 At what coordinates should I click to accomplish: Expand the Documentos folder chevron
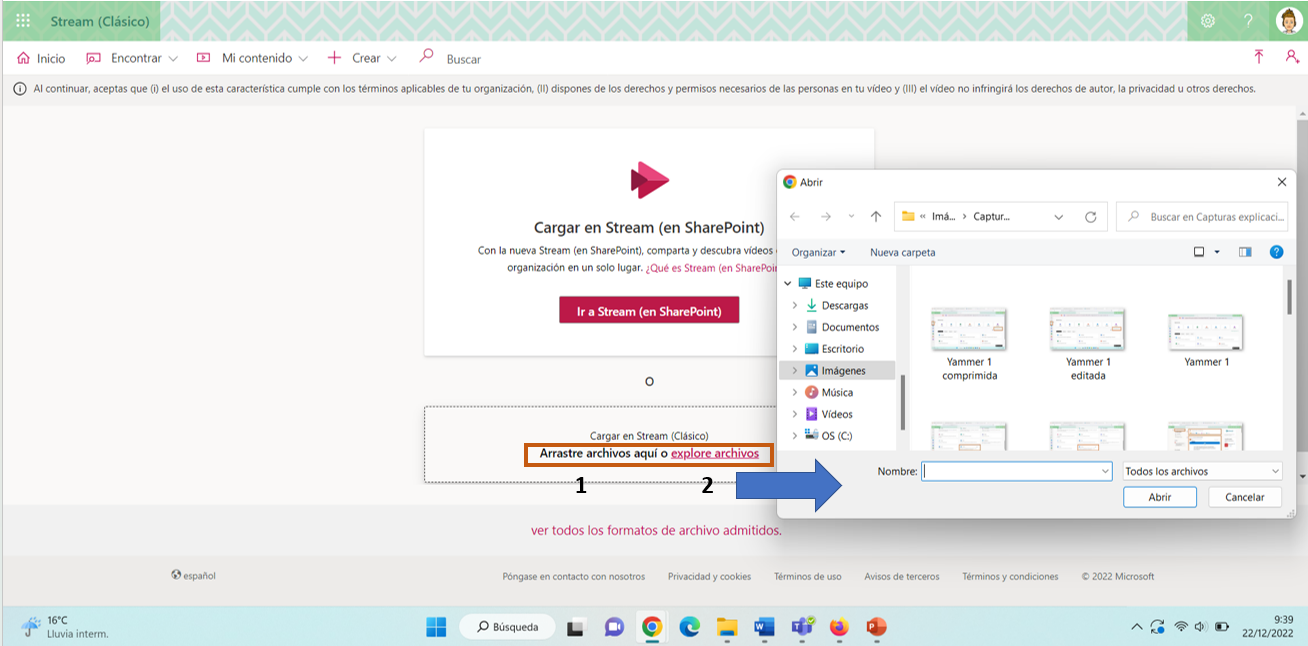coord(795,327)
